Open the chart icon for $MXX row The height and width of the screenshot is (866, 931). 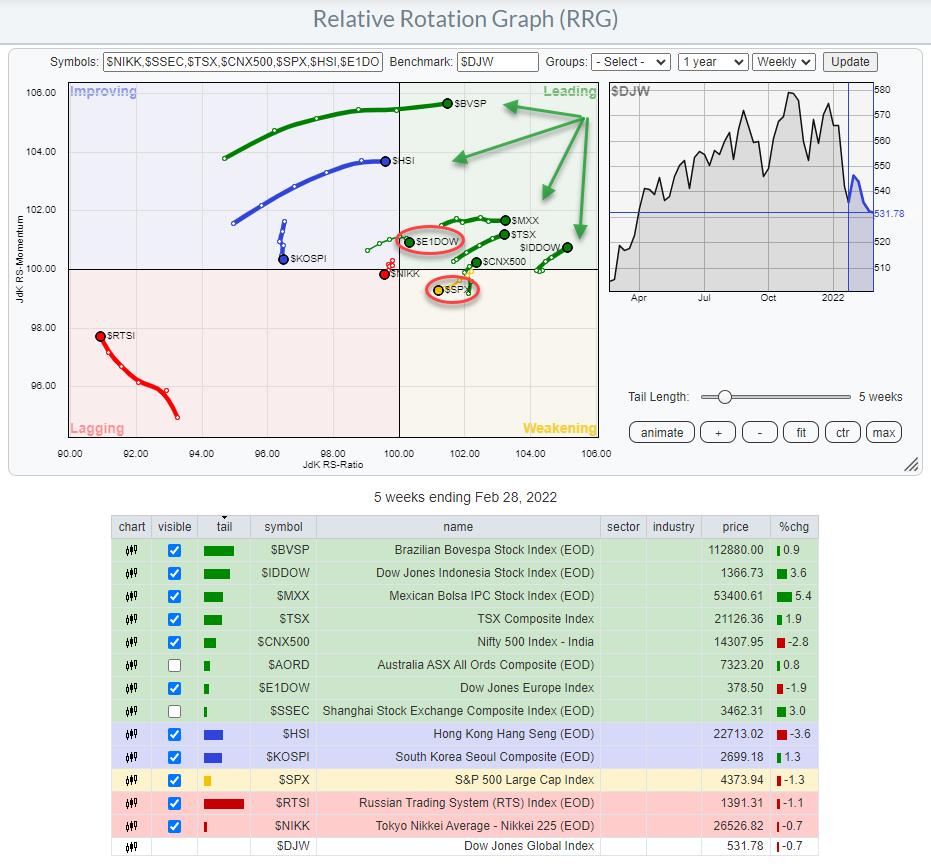click(x=131, y=596)
